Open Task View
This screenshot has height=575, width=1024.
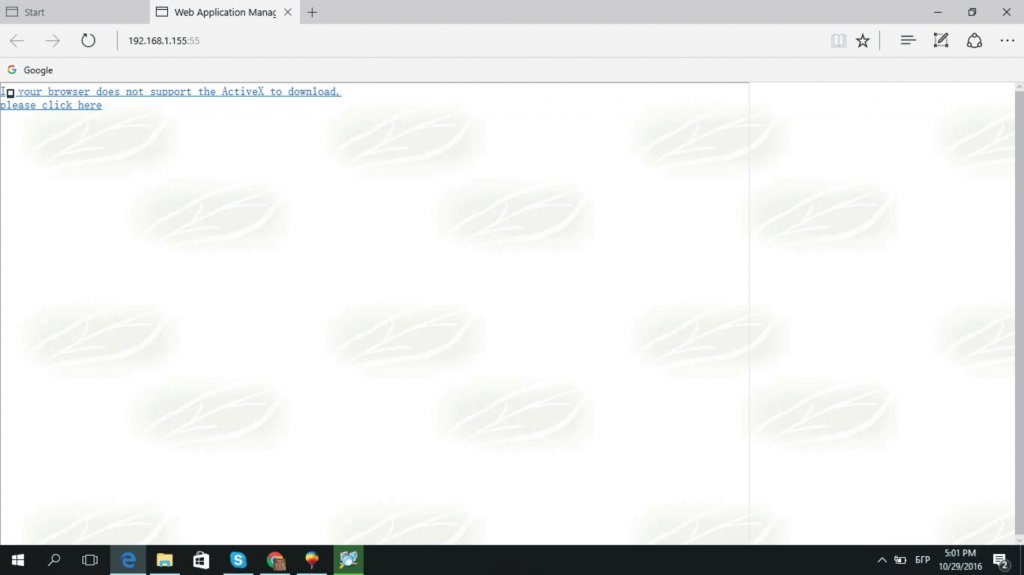90,560
